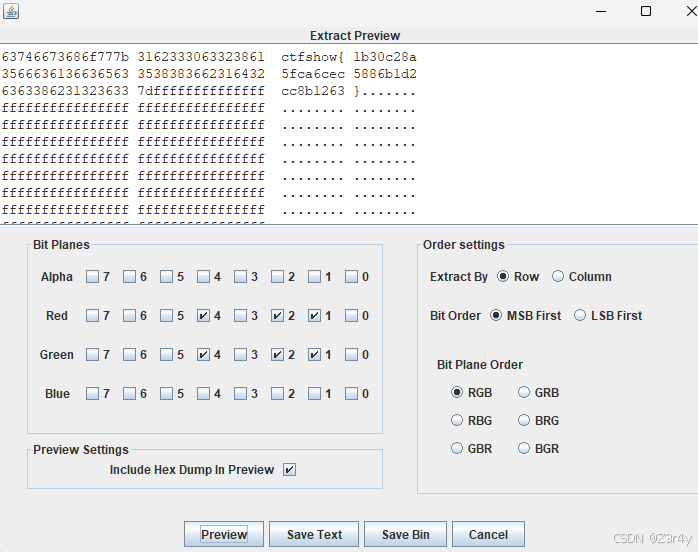Check Alpha bit plane 3
This screenshot has width=698, height=552.
240,277
